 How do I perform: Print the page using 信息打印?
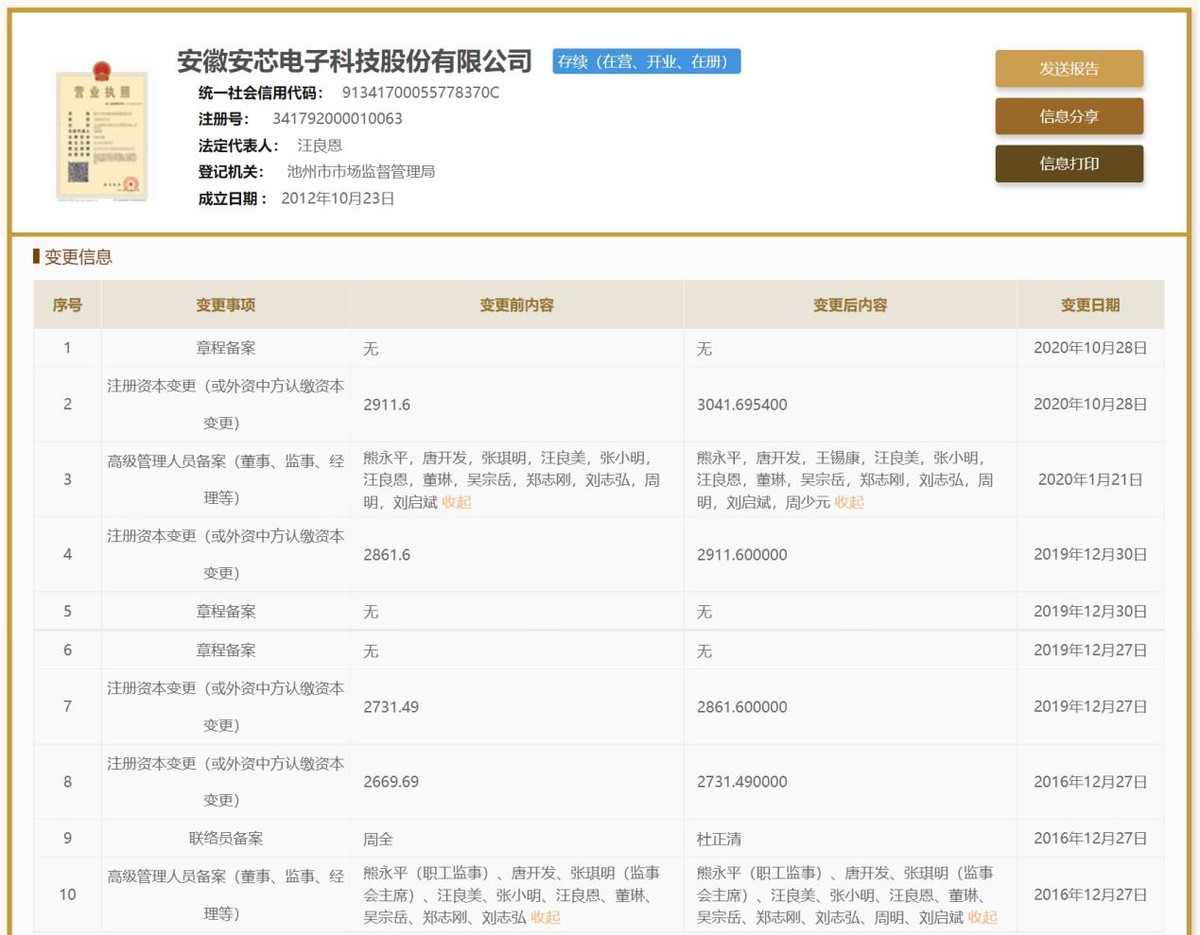point(1069,164)
